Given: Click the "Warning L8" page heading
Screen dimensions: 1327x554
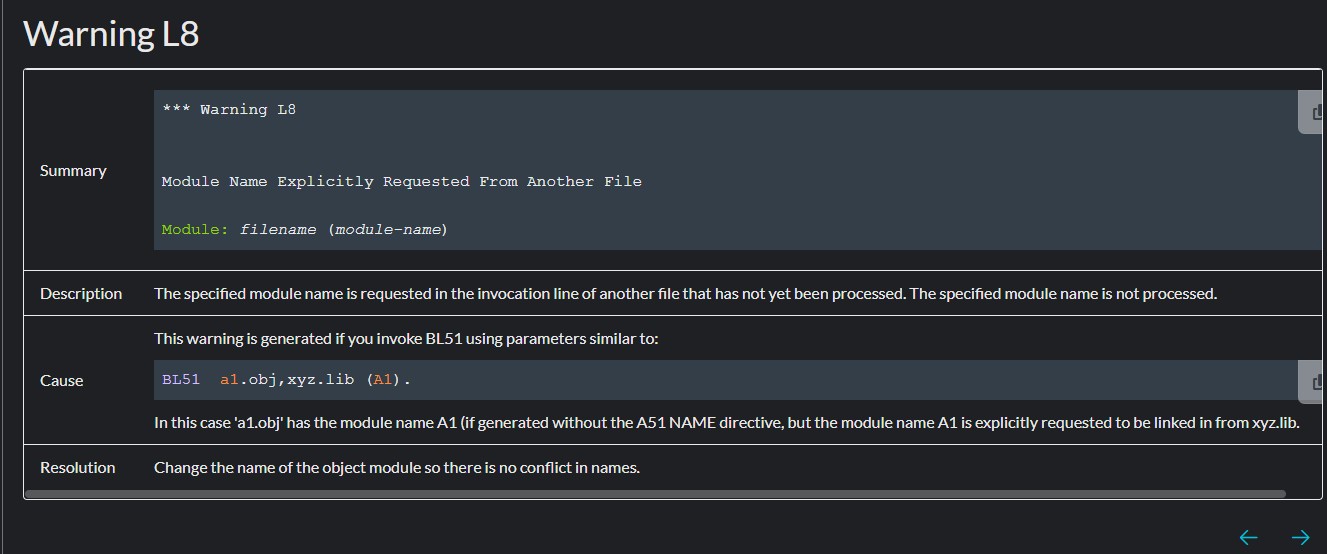Looking at the screenshot, I should click(111, 34).
